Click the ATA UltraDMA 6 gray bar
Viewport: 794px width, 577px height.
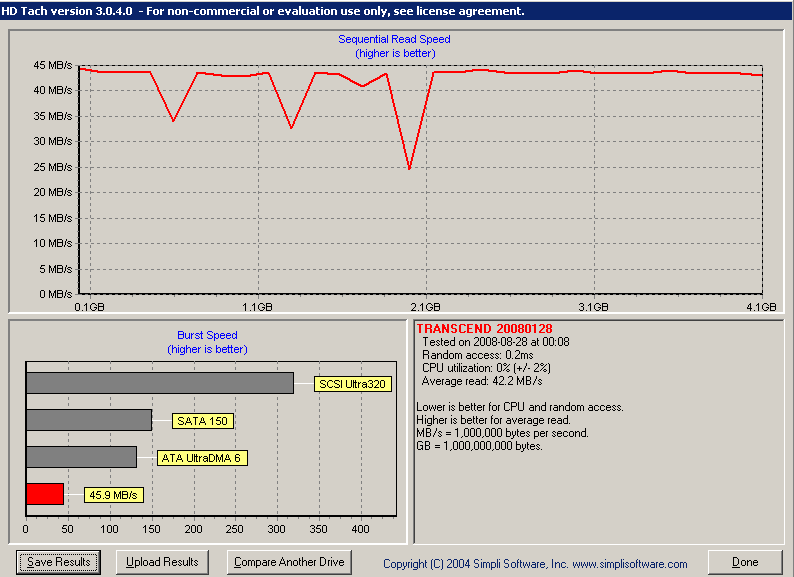pyautogui.click(x=82, y=457)
